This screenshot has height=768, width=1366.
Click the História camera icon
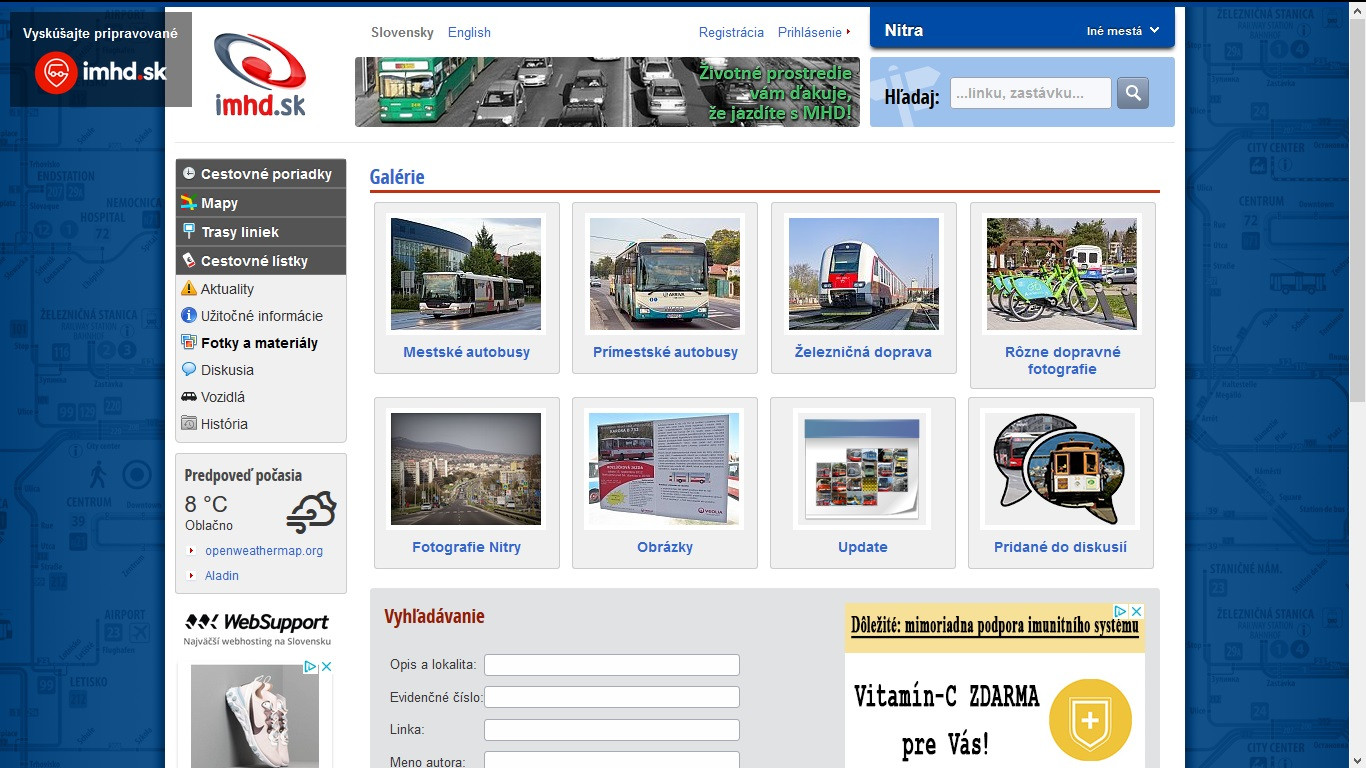click(x=189, y=424)
